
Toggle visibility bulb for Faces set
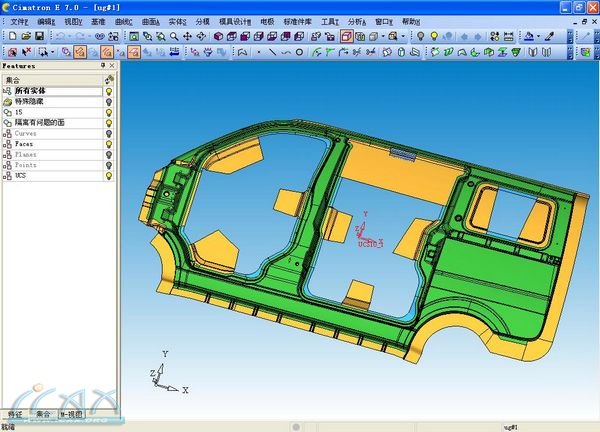point(109,144)
